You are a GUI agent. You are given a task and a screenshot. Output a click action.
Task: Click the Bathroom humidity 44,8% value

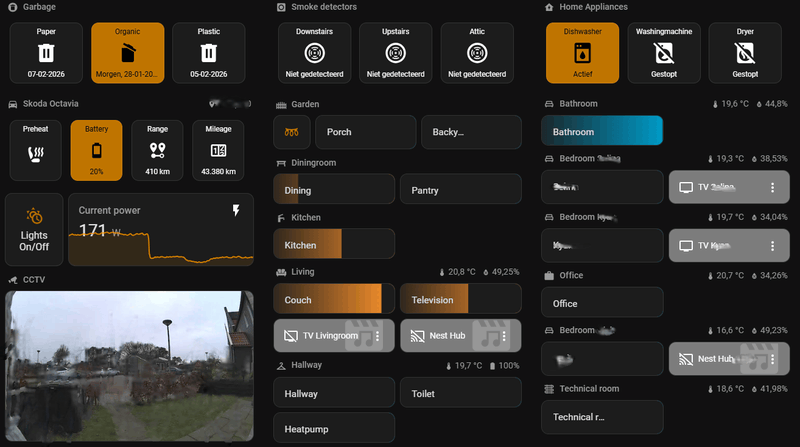pyautogui.click(x=776, y=104)
